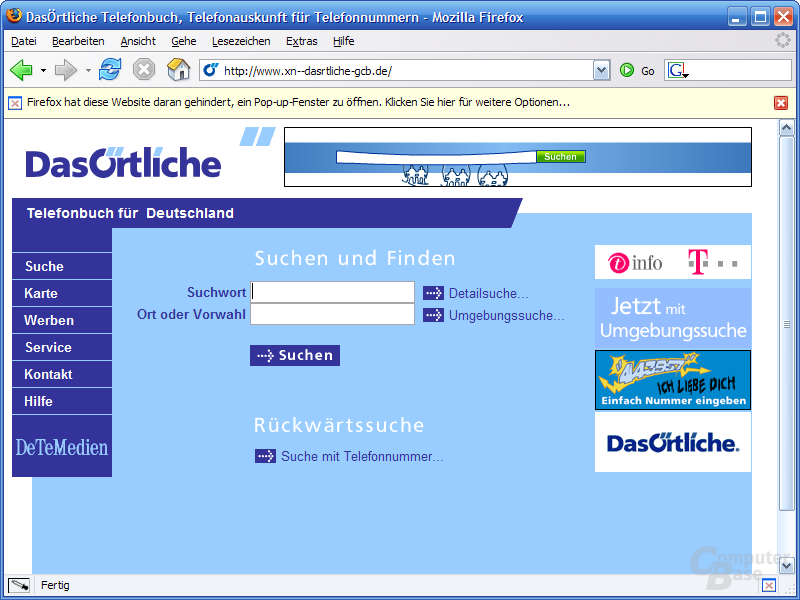Click the Jetzt mit Umgebungssuche banner
This screenshot has width=800, height=600.
(x=672, y=318)
